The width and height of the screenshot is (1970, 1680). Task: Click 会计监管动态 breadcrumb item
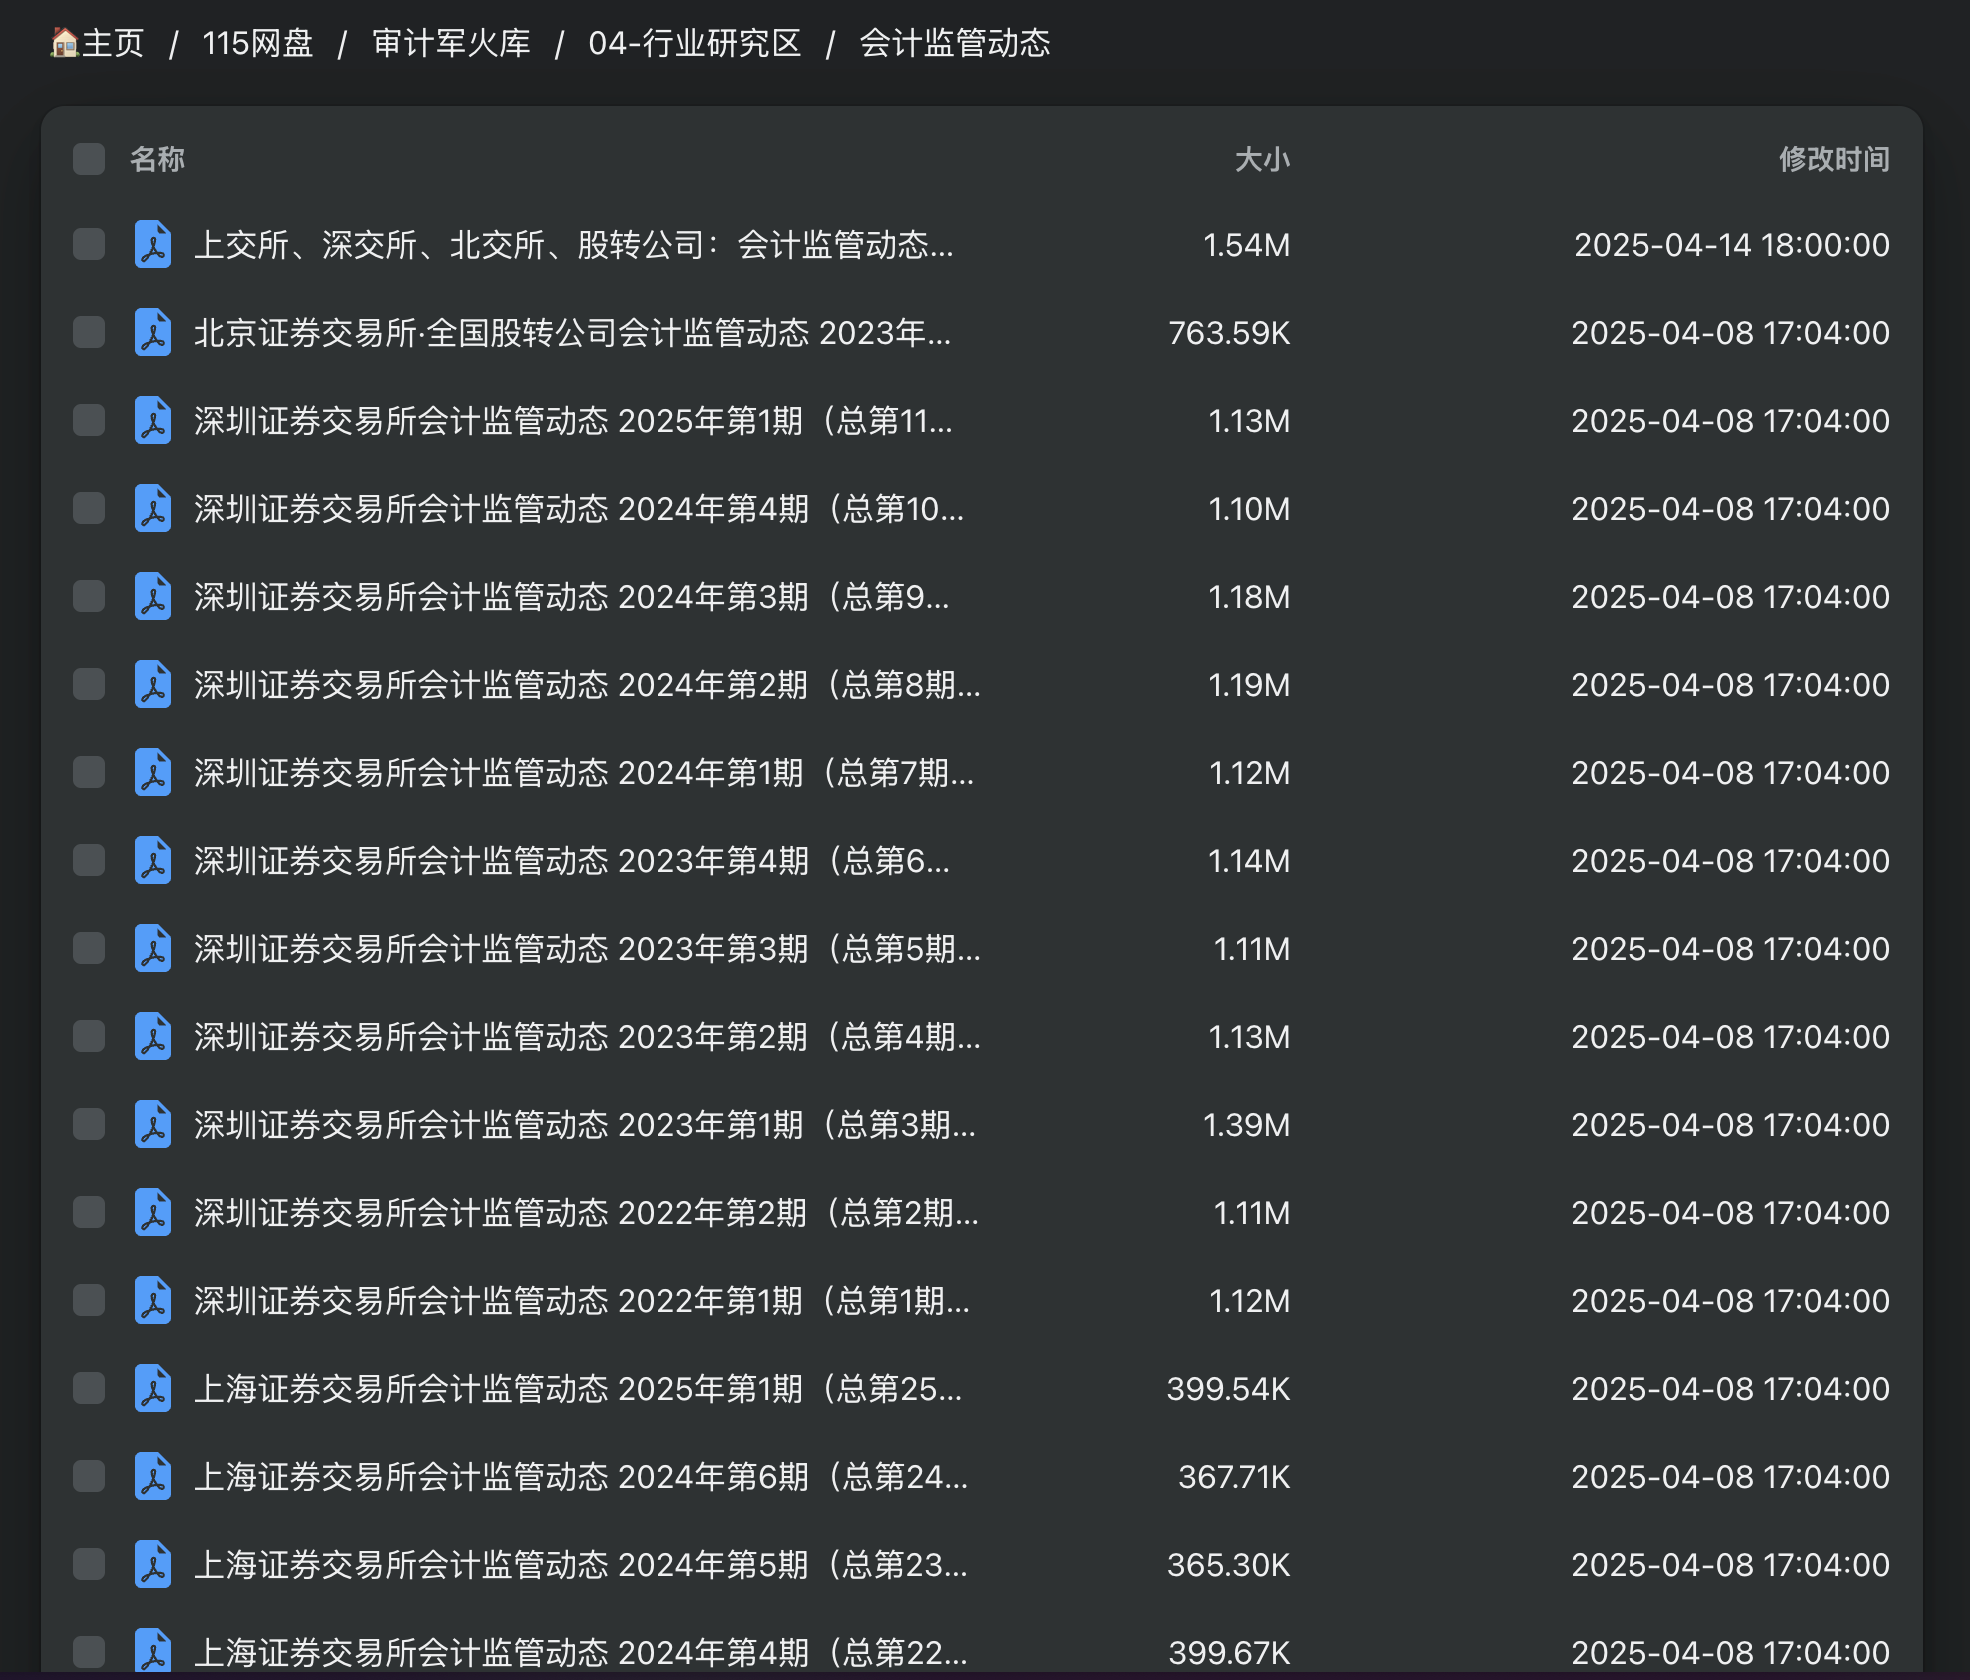pyautogui.click(x=955, y=43)
